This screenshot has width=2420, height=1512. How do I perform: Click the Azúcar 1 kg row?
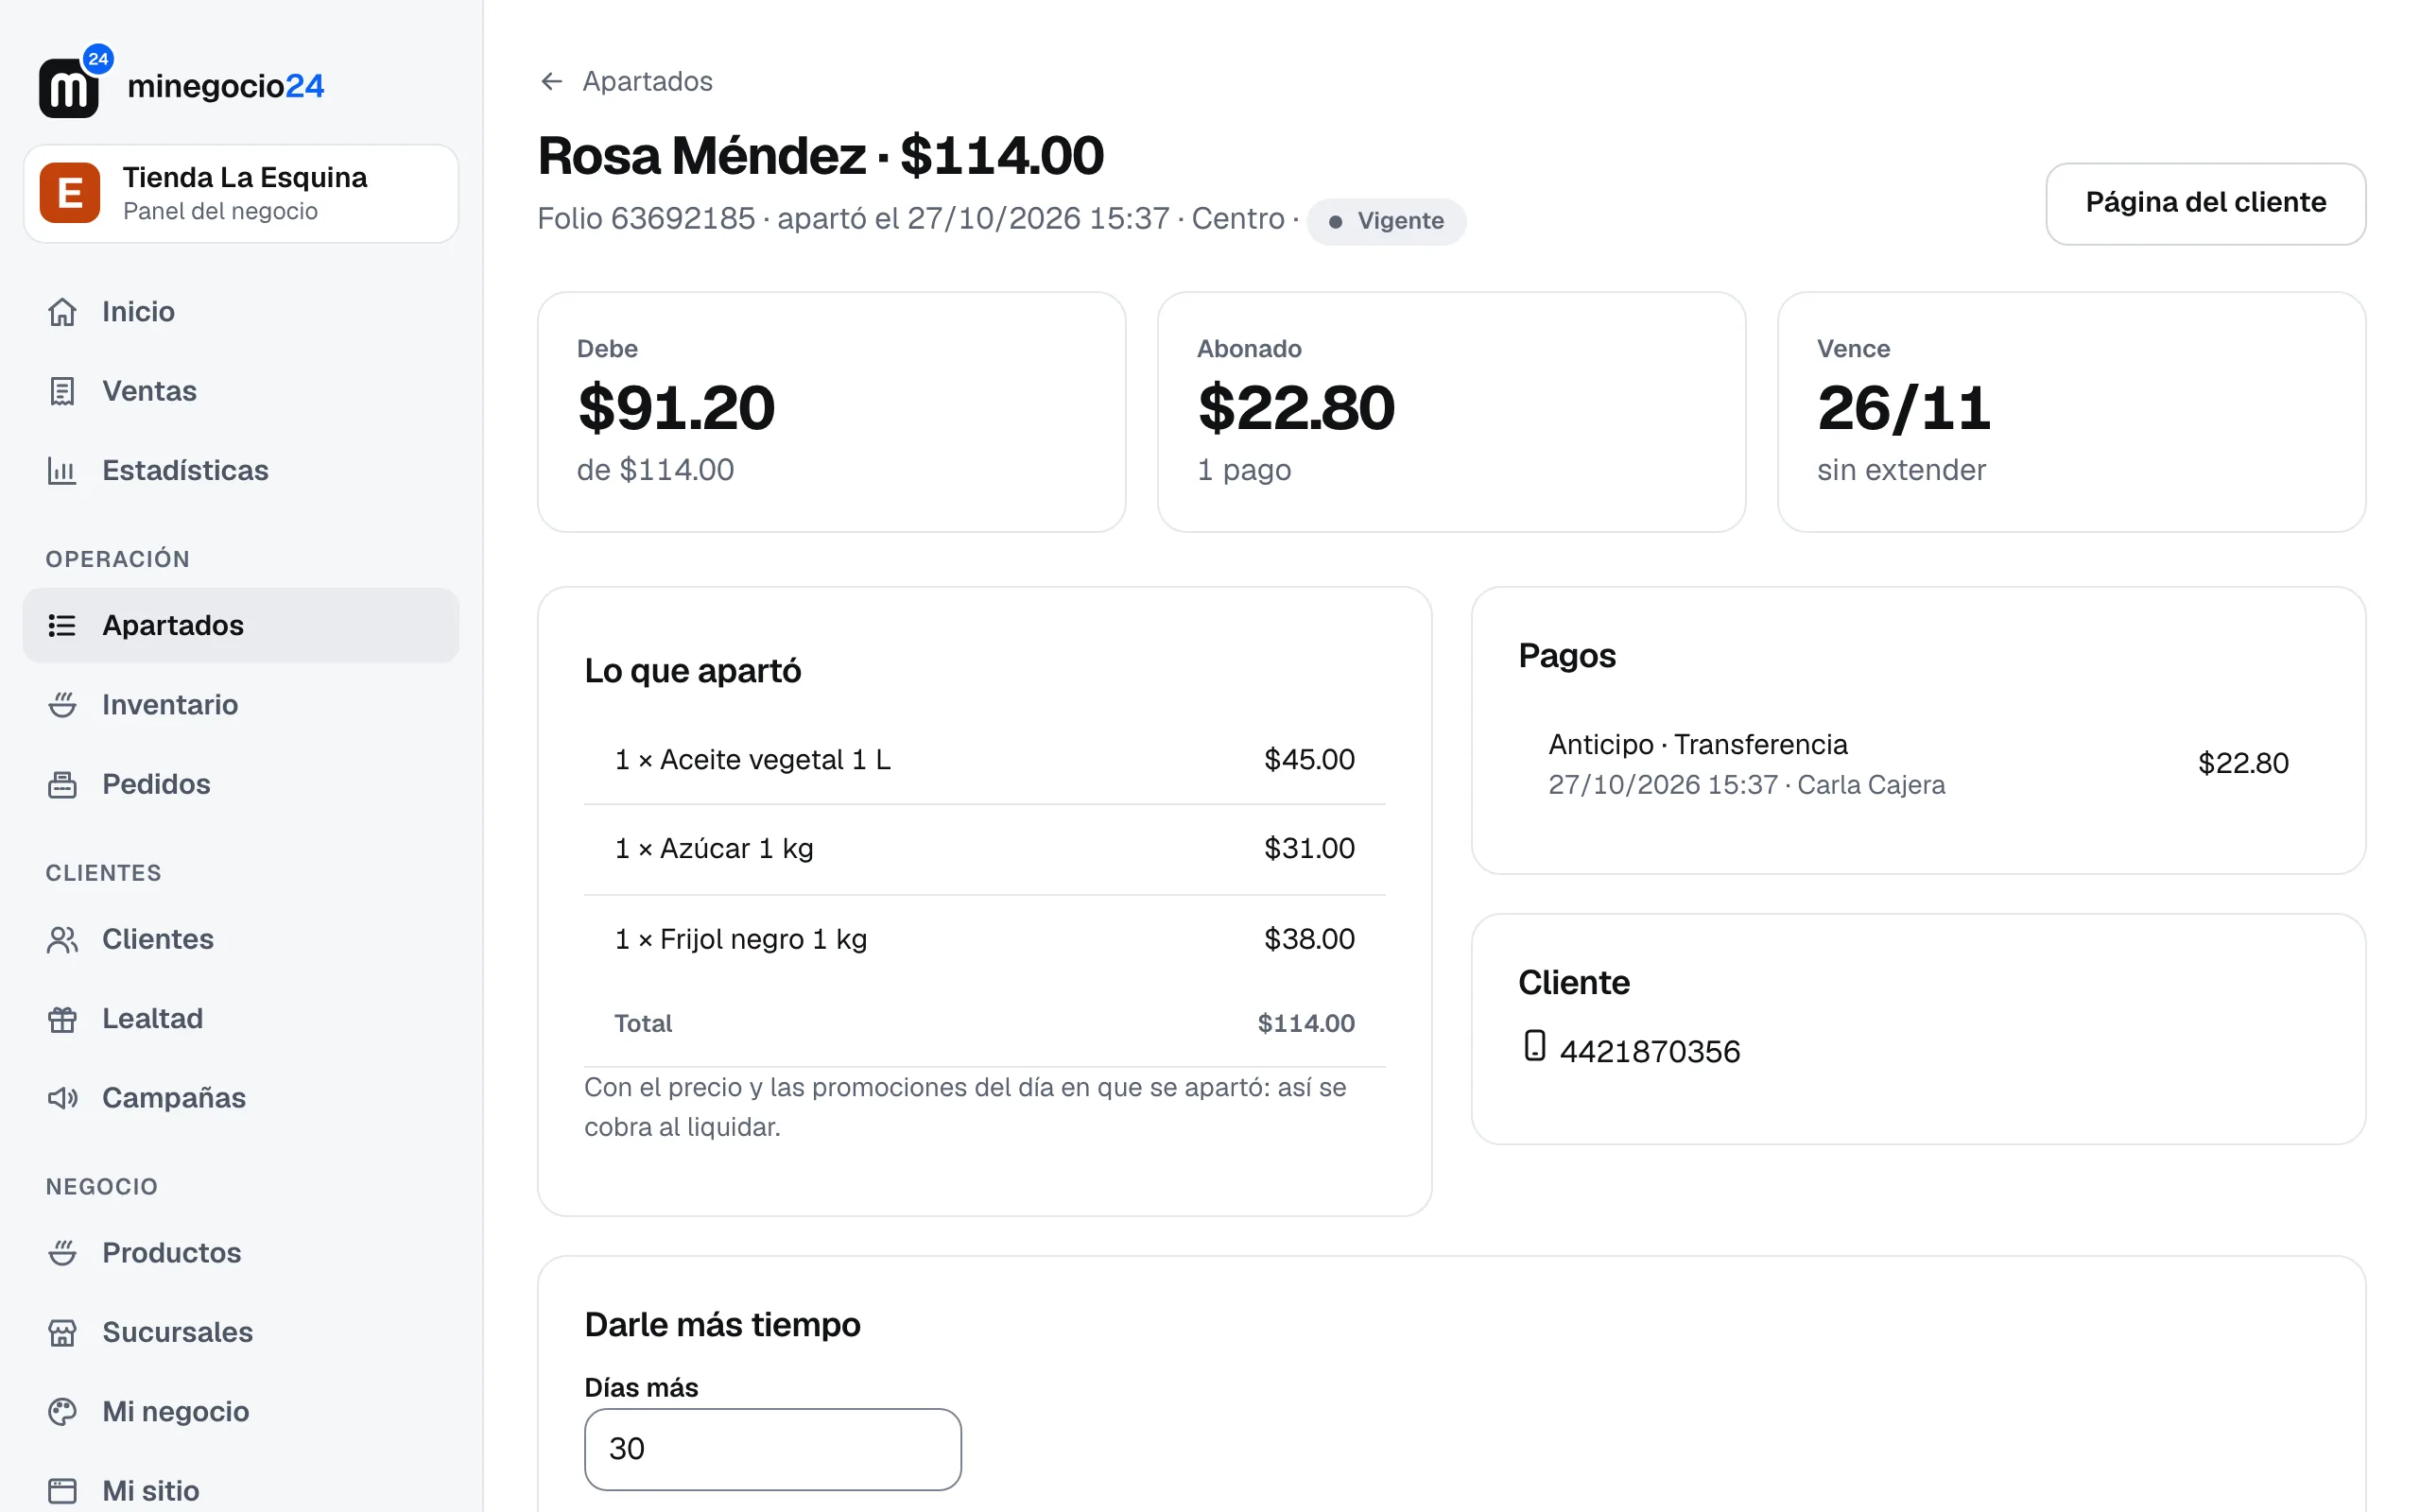pos(984,849)
